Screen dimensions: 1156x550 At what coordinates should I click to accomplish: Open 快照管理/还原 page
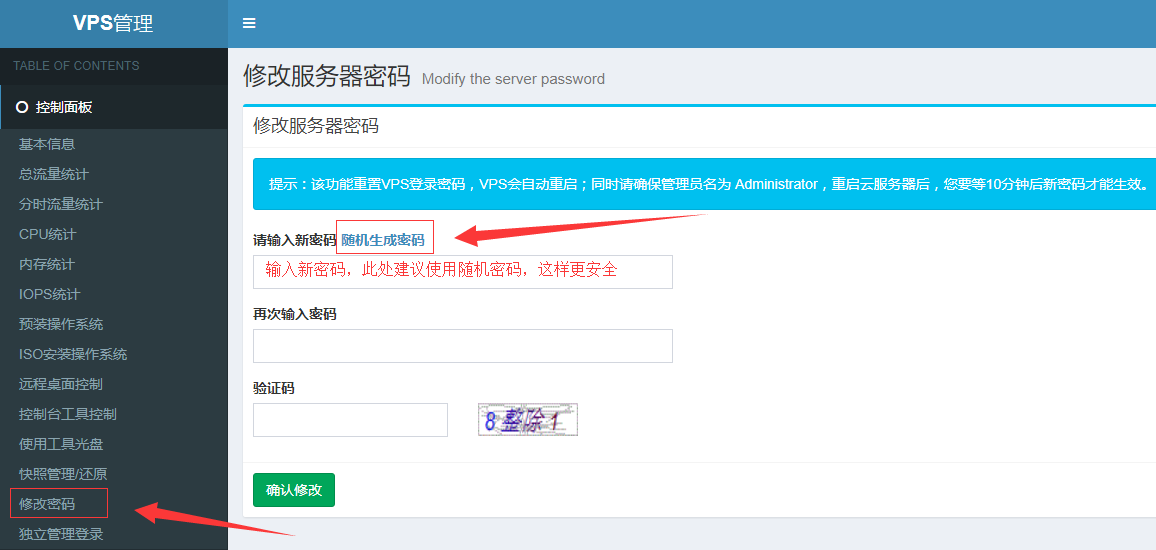(x=63, y=474)
